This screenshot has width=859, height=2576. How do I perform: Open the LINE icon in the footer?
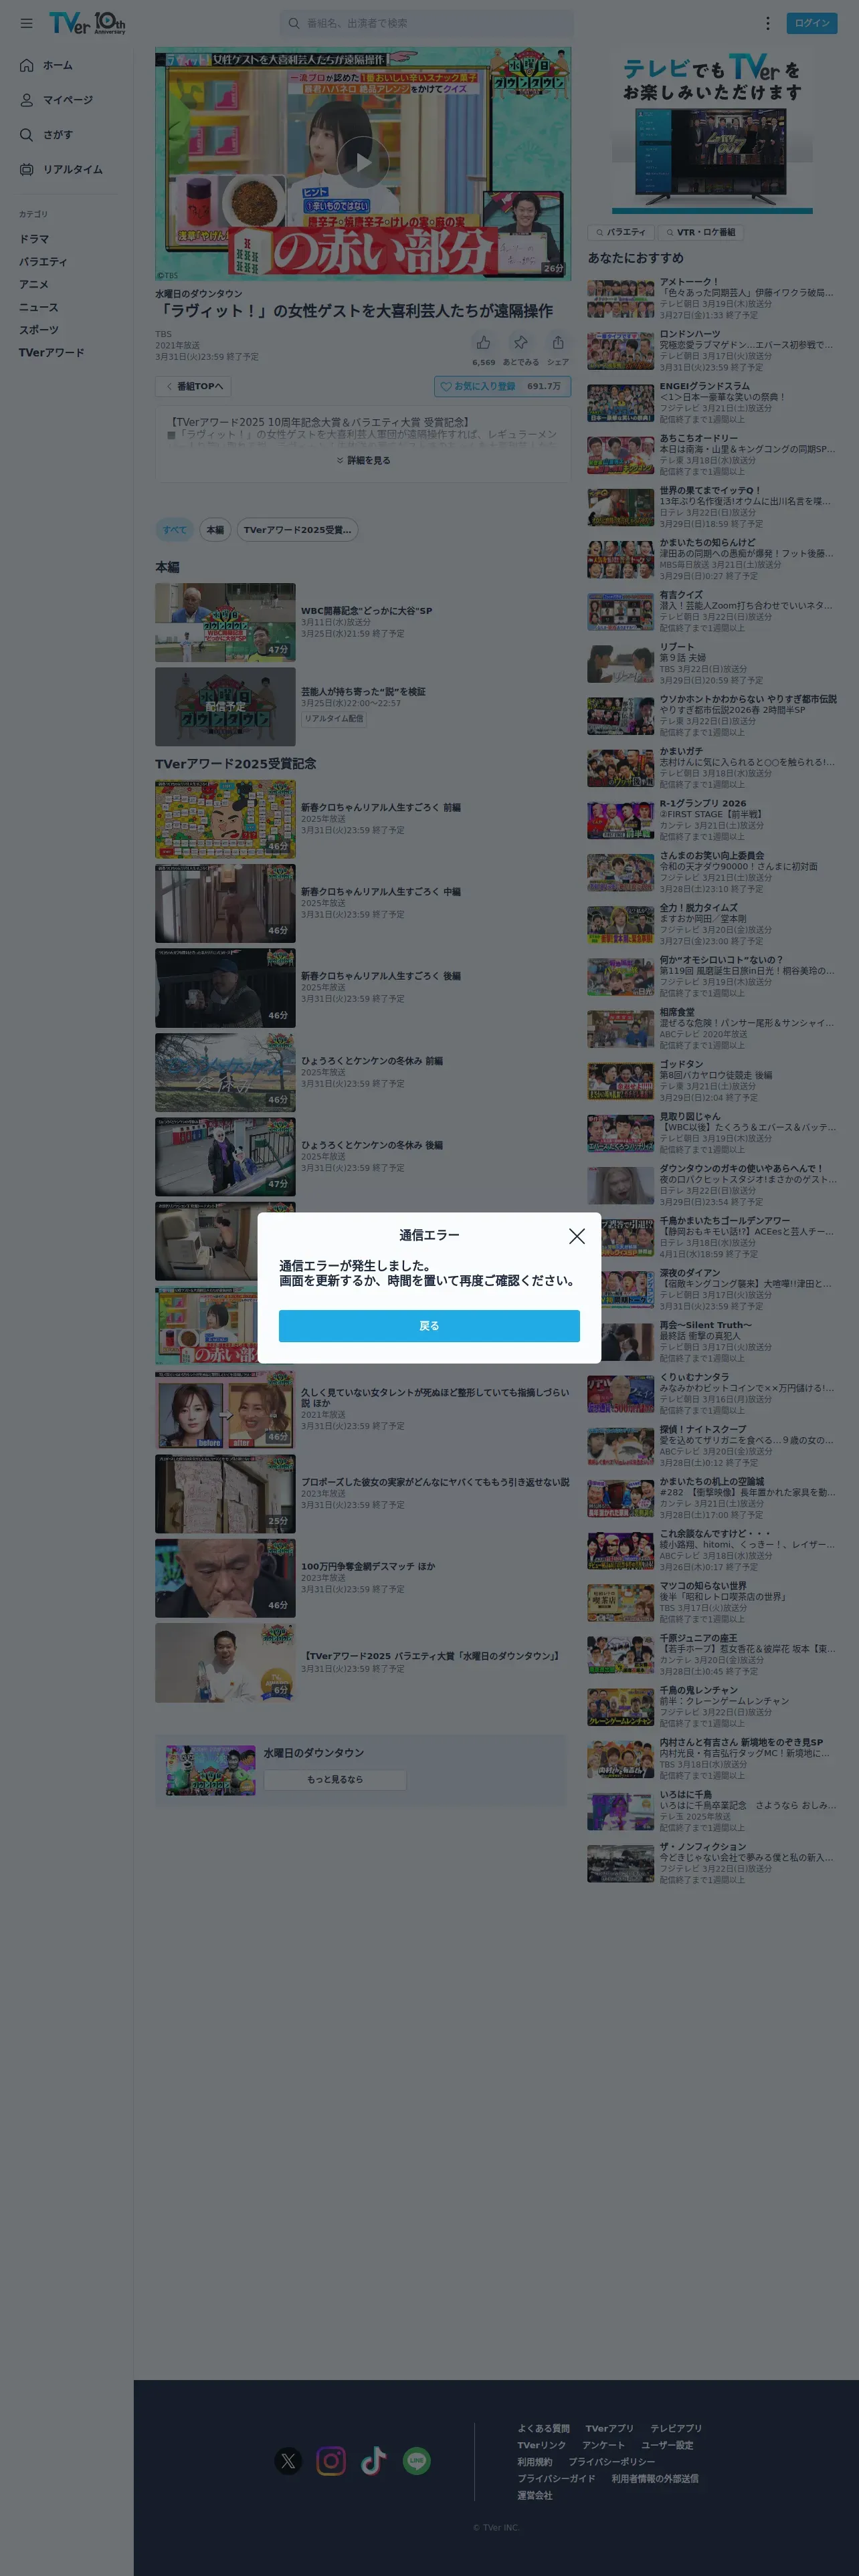[417, 2461]
